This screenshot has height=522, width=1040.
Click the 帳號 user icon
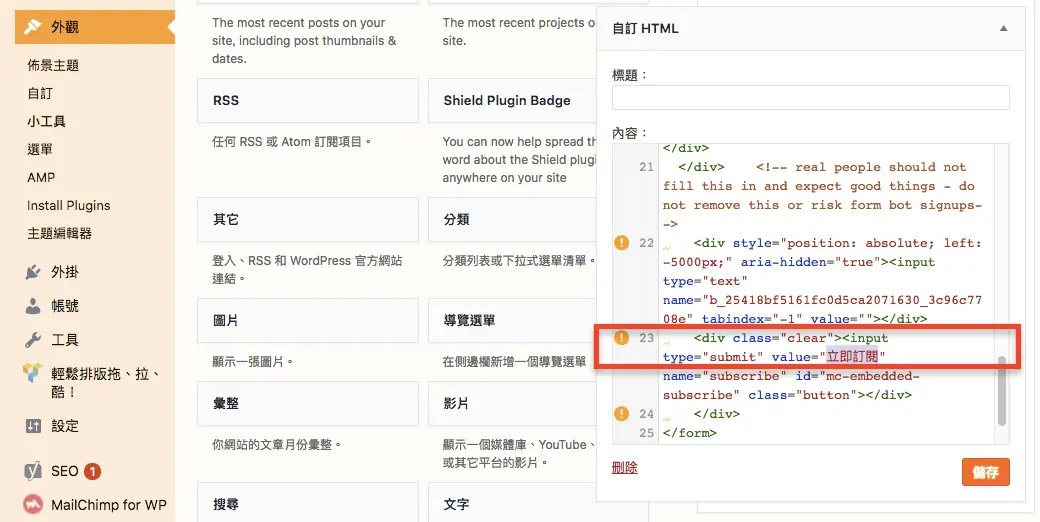(x=32, y=306)
